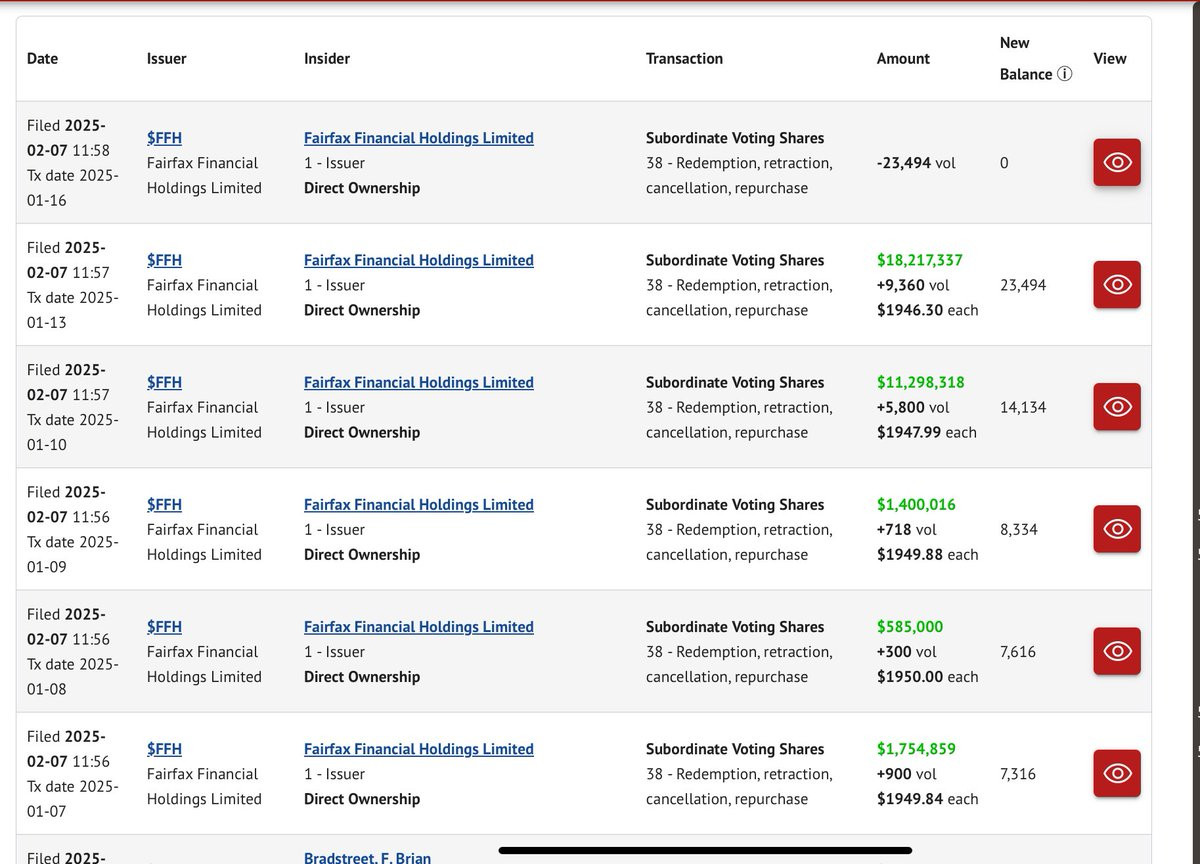This screenshot has width=1200, height=864.
Task: View the filing with Tx date 2025-01-07
Action: 1117,773
